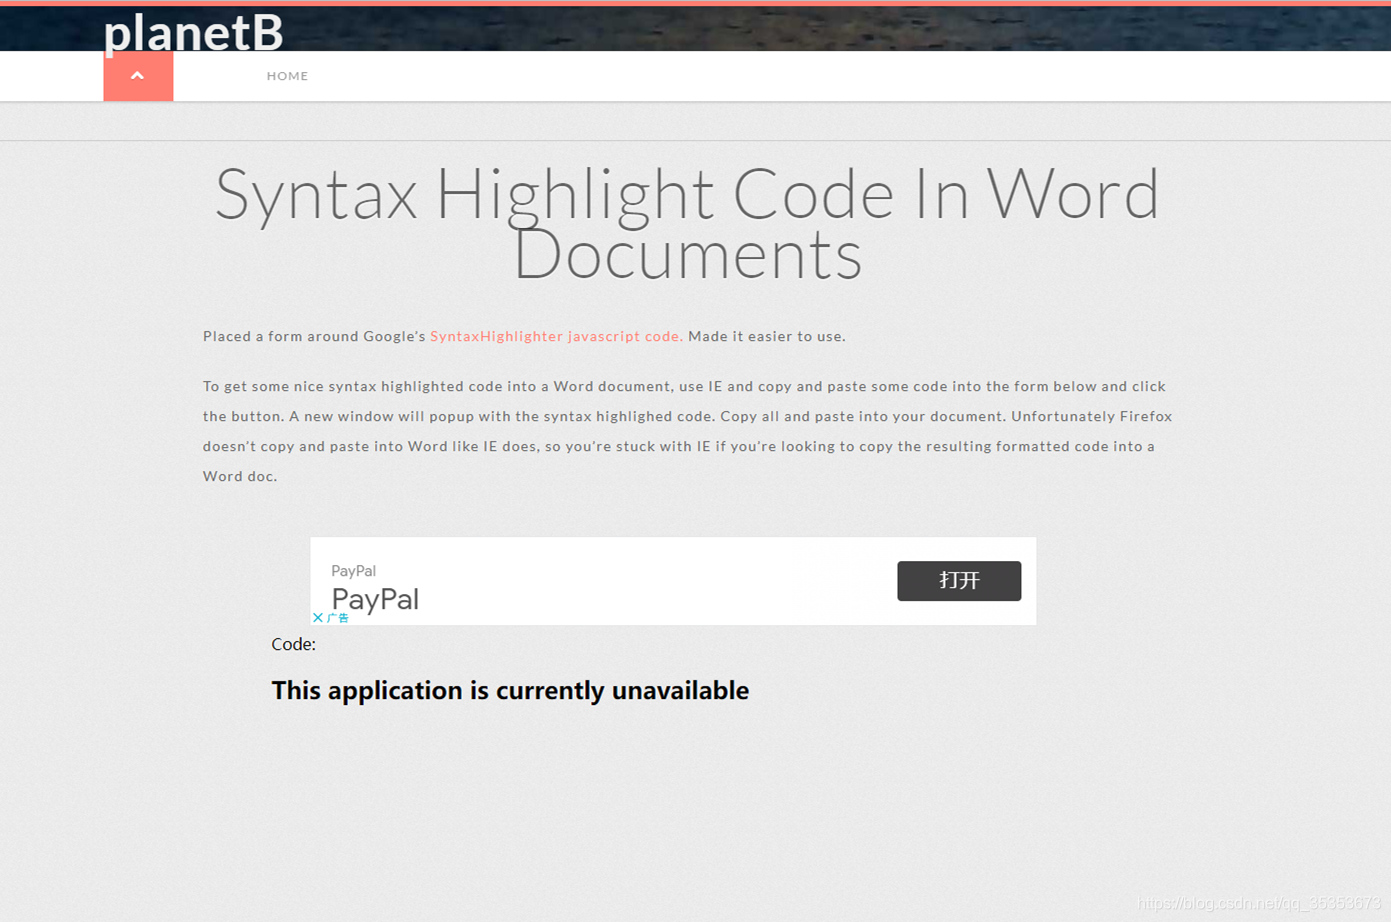This screenshot has height=922, width=1391.
Task: Click the text 'Placed a form around Google's'
Action: pos(314,336)
